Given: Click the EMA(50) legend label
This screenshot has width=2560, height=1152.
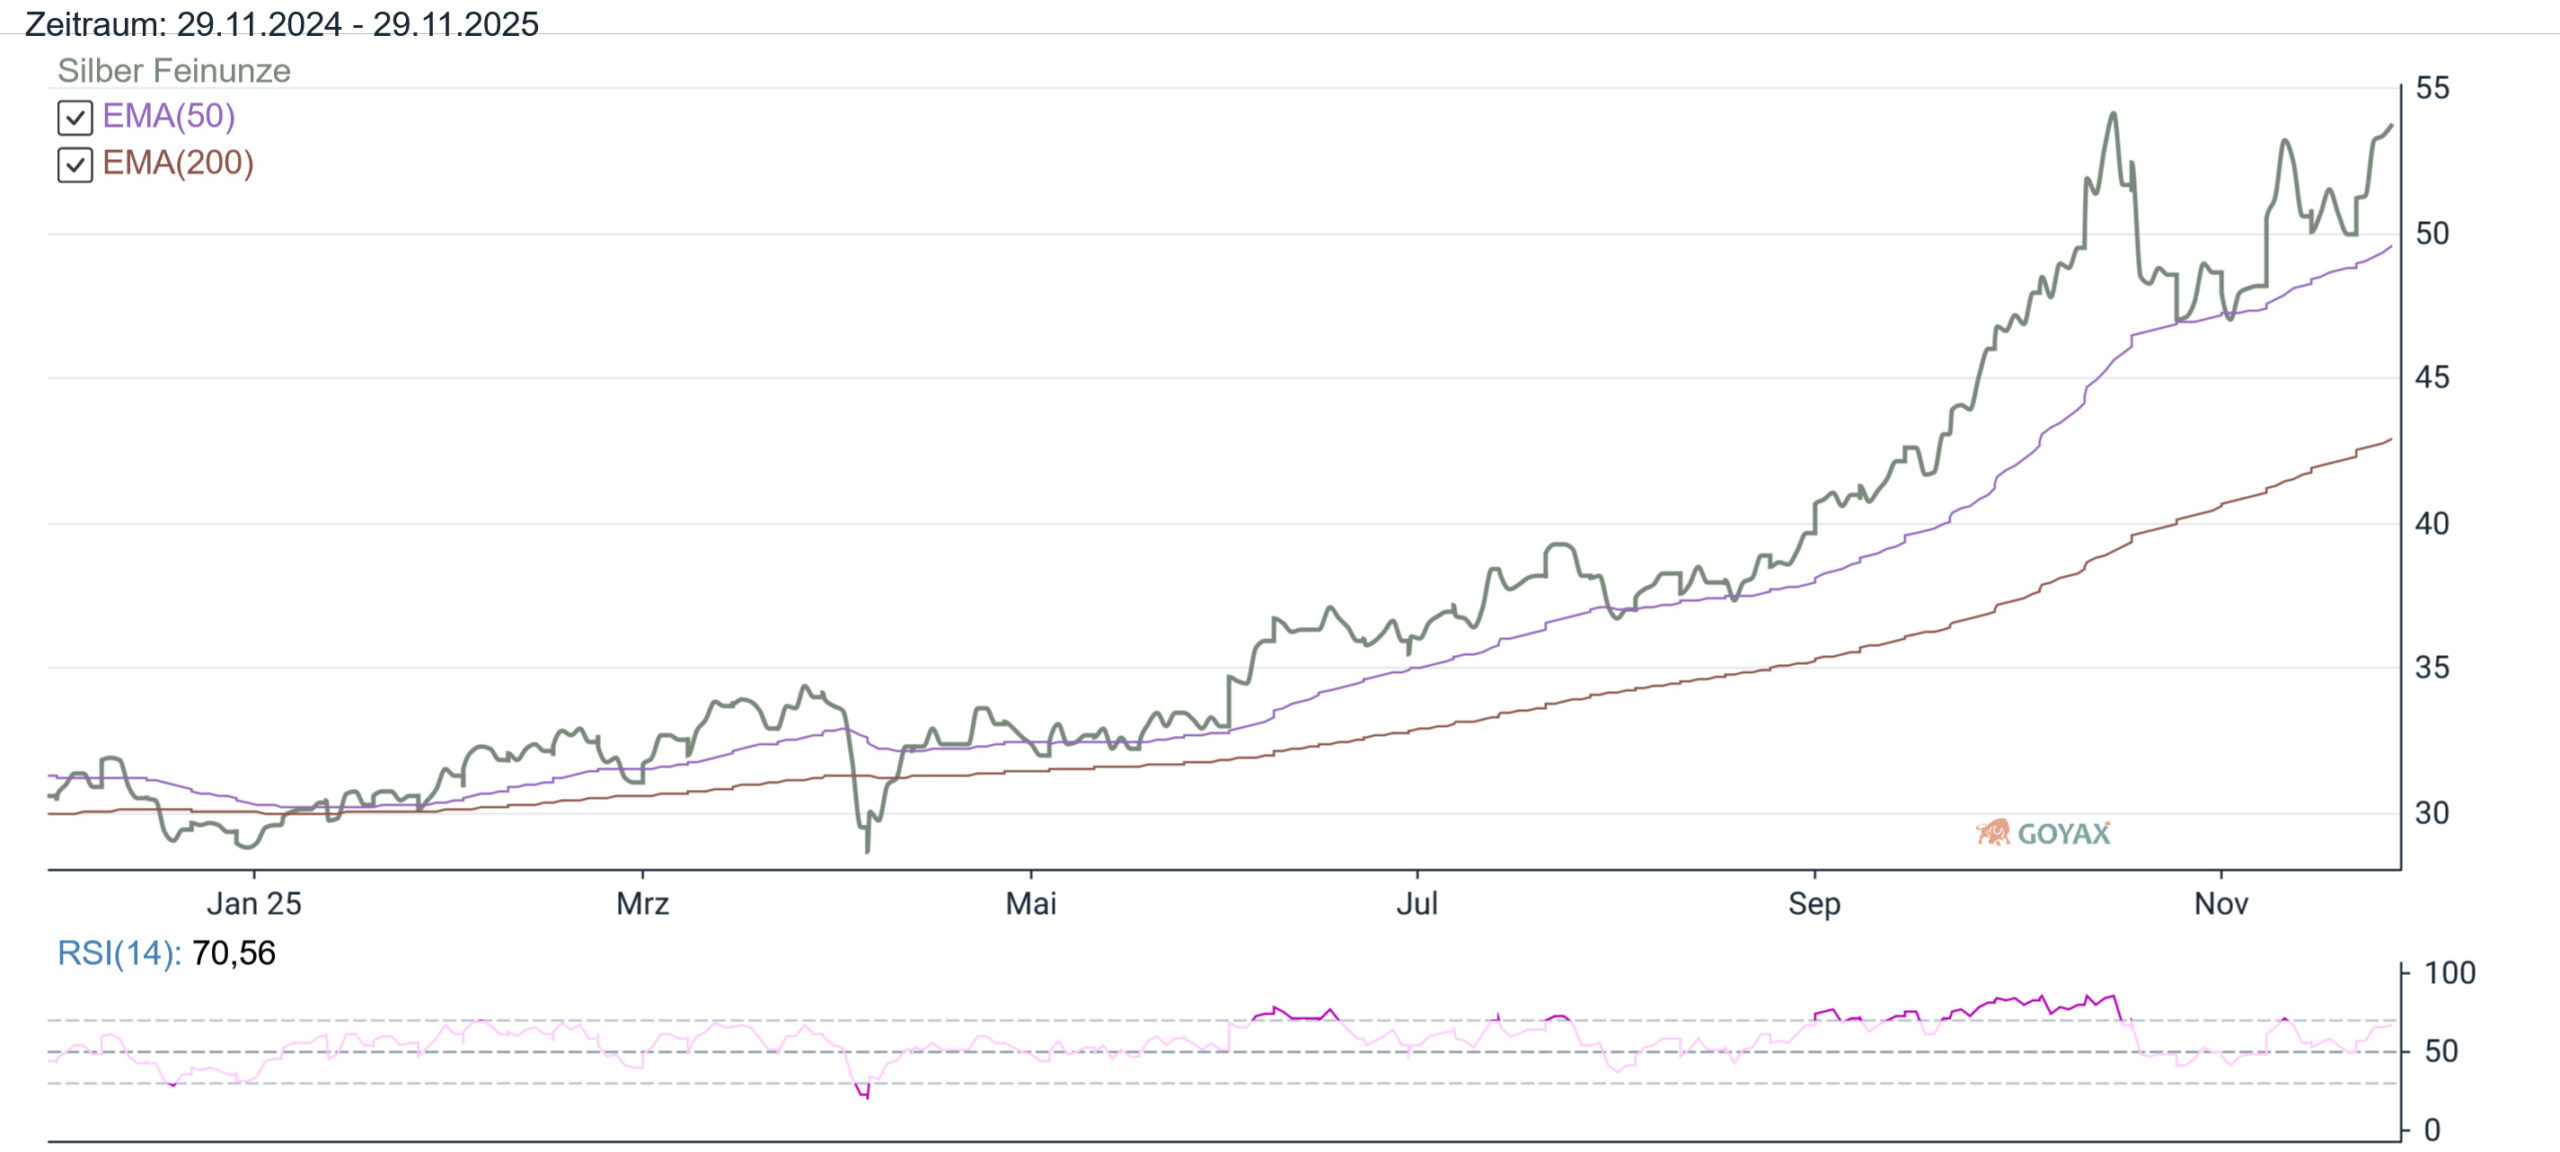Looking at the screenshot, I should [168, 116].
